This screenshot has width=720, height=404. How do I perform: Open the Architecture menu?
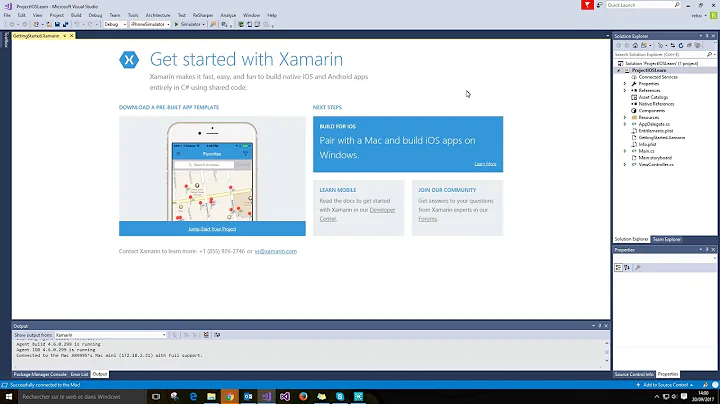pyautogui.click(x=158, y=15)
